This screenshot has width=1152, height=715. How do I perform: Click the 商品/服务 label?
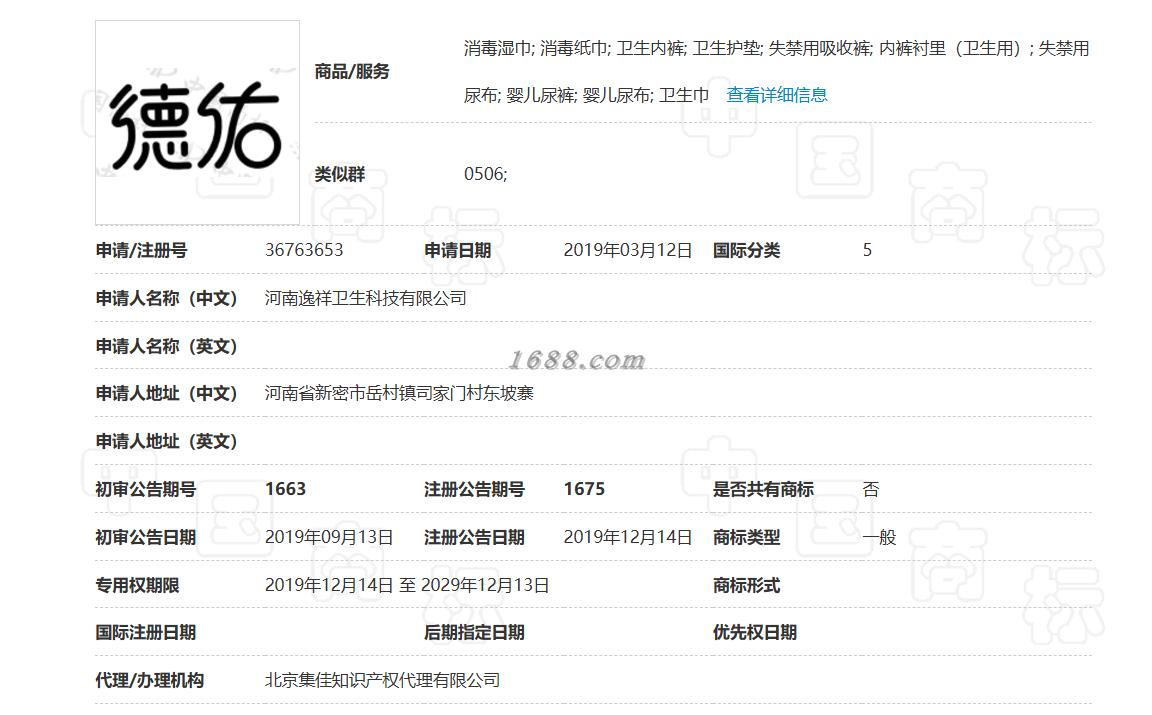(x=352, y=72)
